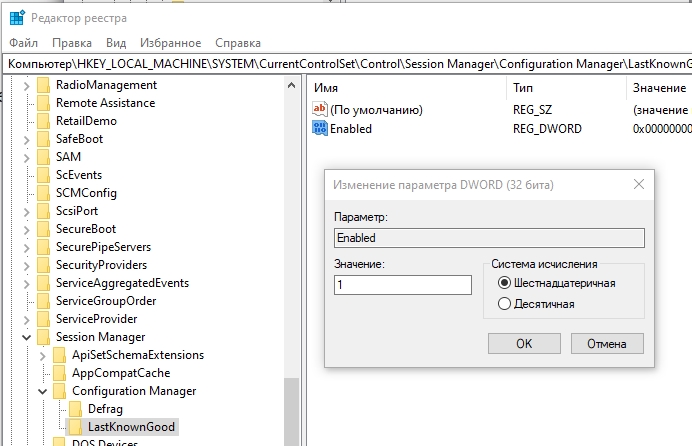The height and width of the screenshot is (446, 692).
Task: Click the Значение input field in dialog
Action: click(x=402, y=285)
